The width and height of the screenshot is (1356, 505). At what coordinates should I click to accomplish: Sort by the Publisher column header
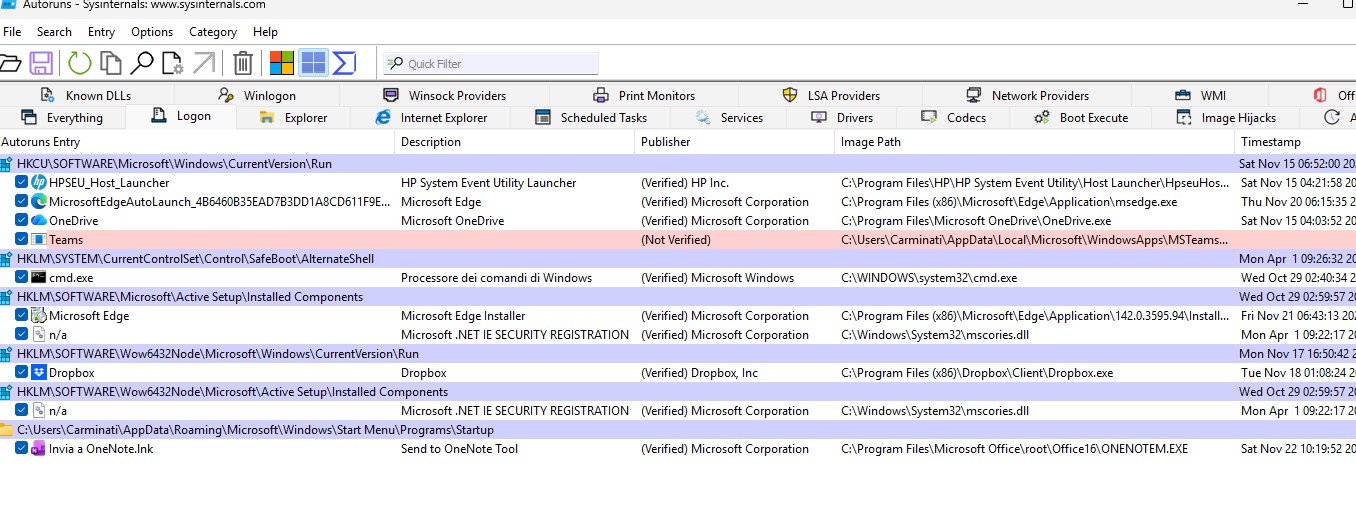(734, 142)
